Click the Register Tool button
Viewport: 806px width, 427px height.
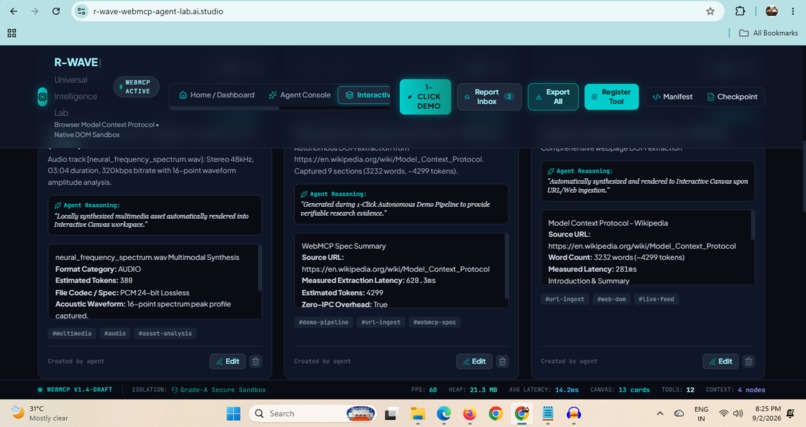pos(611,97)
